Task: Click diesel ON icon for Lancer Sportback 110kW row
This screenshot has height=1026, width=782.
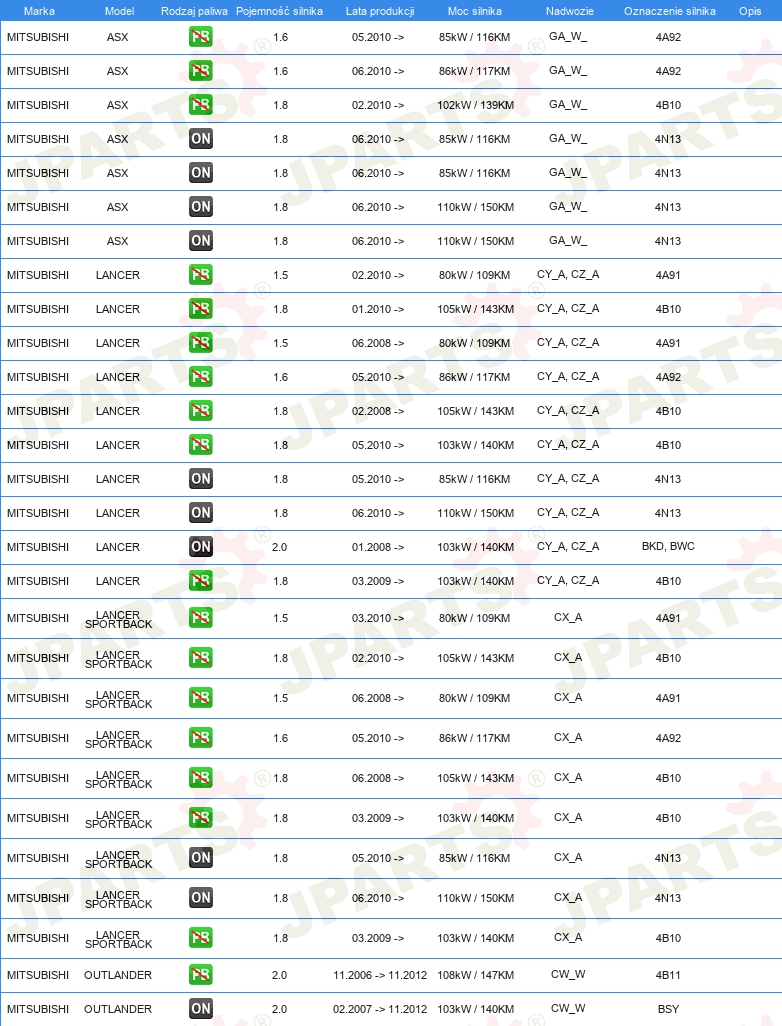Action: pos(200,898)
